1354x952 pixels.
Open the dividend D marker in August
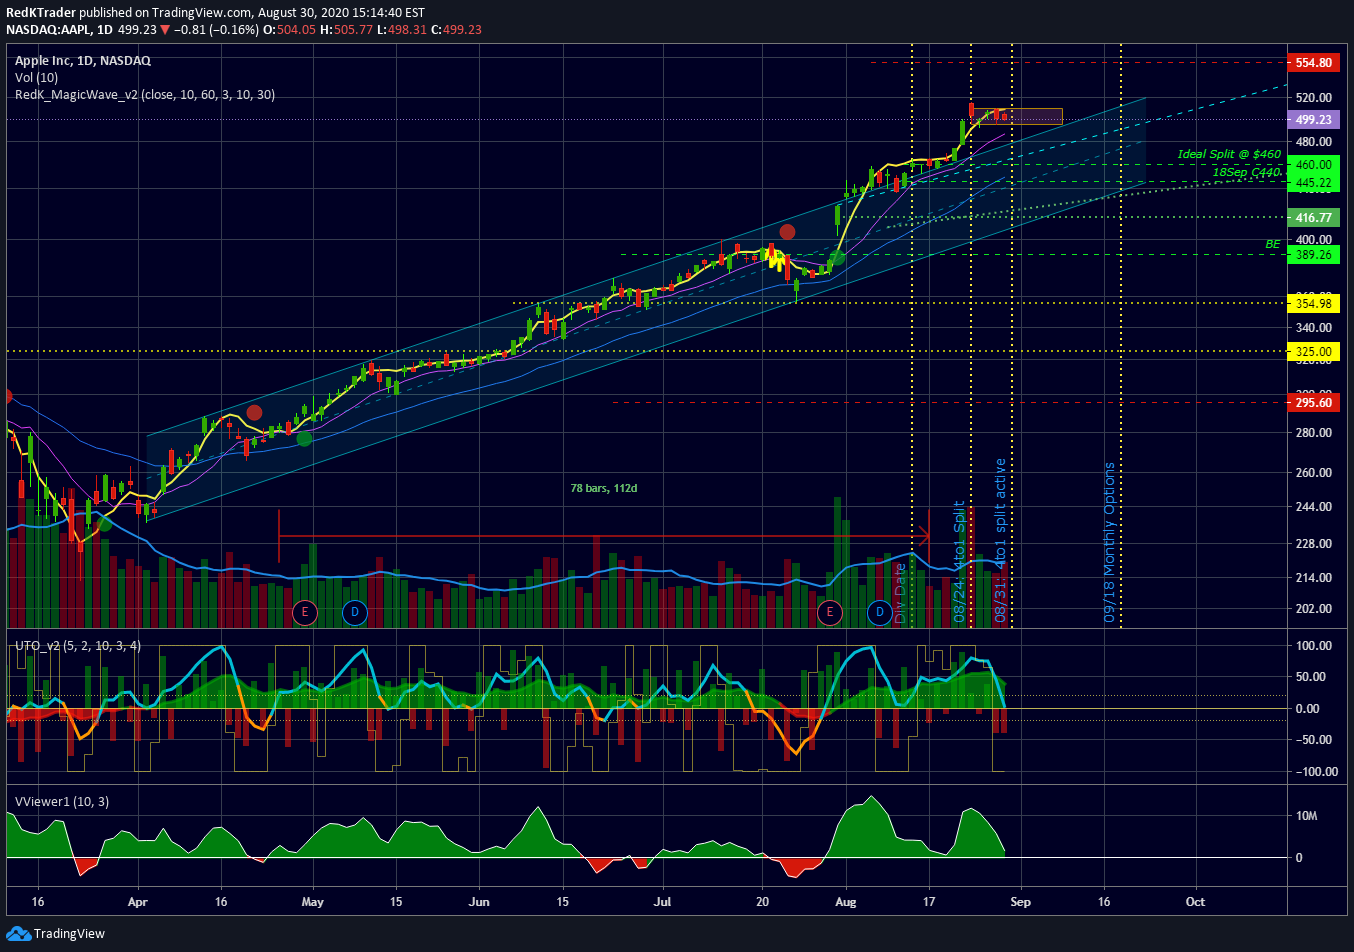click(x=879, y=612)
